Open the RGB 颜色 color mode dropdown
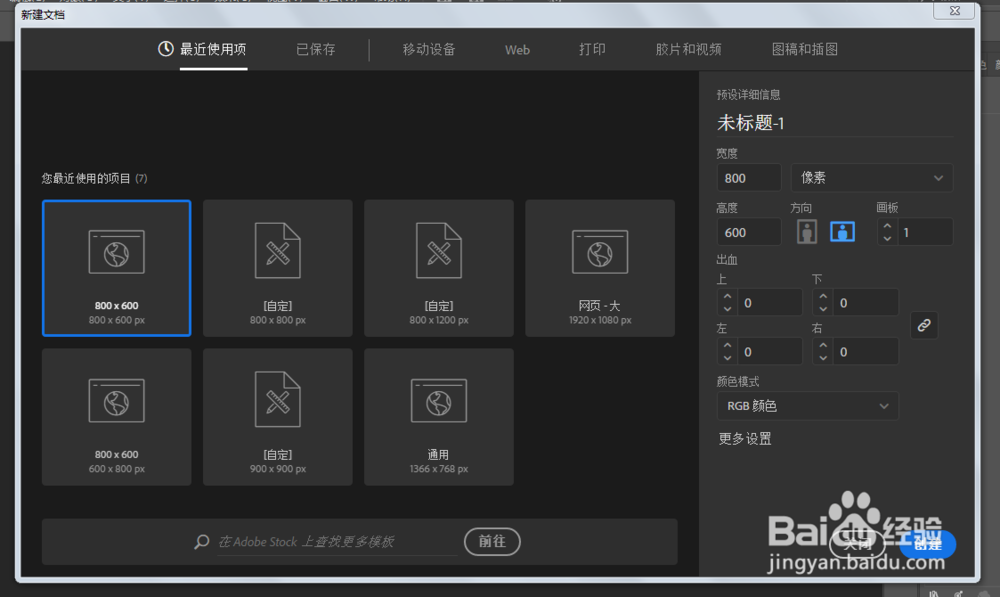This screenshot has width=1000, height=597. [807, 406]
